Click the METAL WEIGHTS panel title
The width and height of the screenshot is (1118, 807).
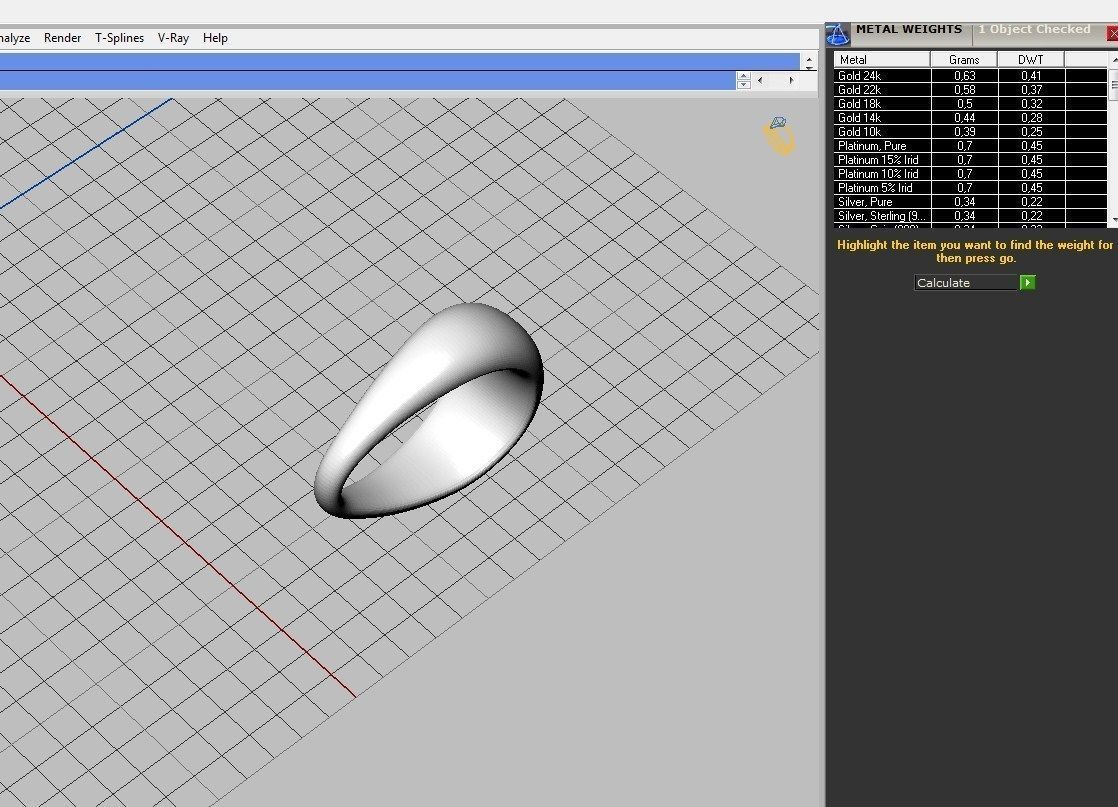pyautogui.click(x=908, y=29)
